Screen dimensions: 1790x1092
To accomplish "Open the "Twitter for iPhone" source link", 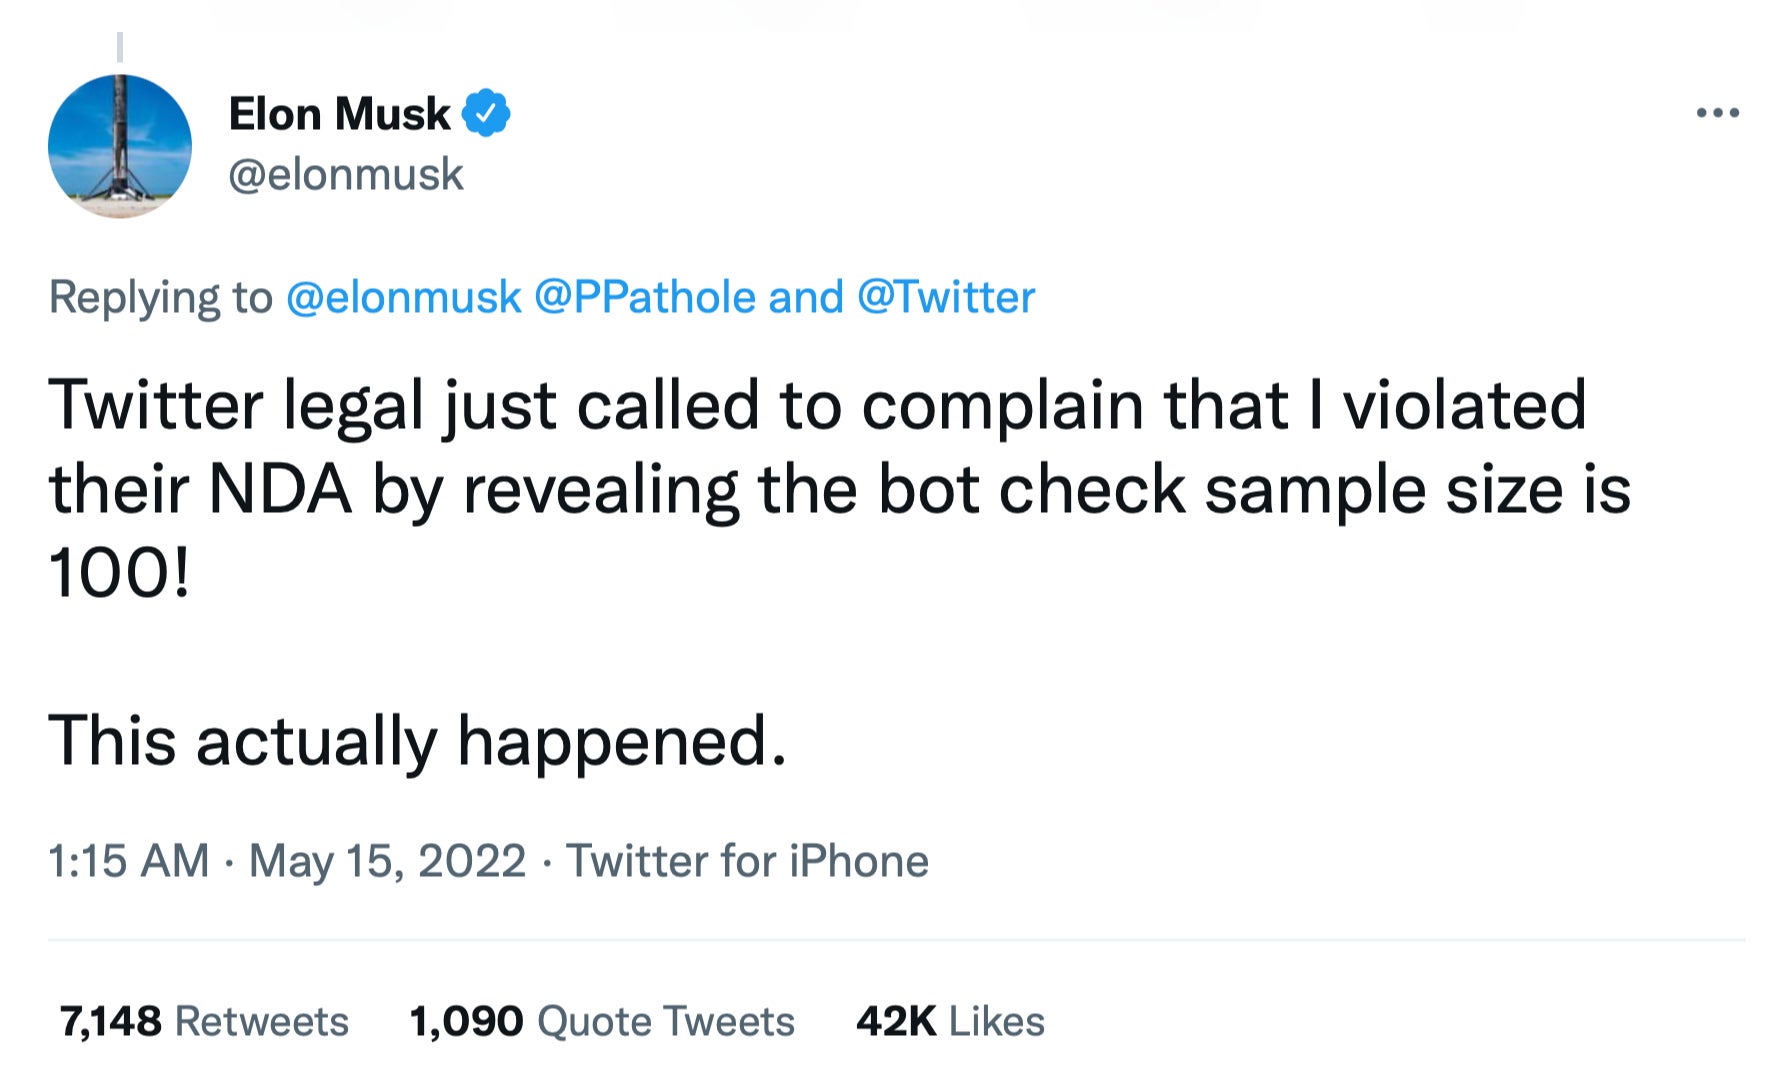I will click(x=747, y=861).
